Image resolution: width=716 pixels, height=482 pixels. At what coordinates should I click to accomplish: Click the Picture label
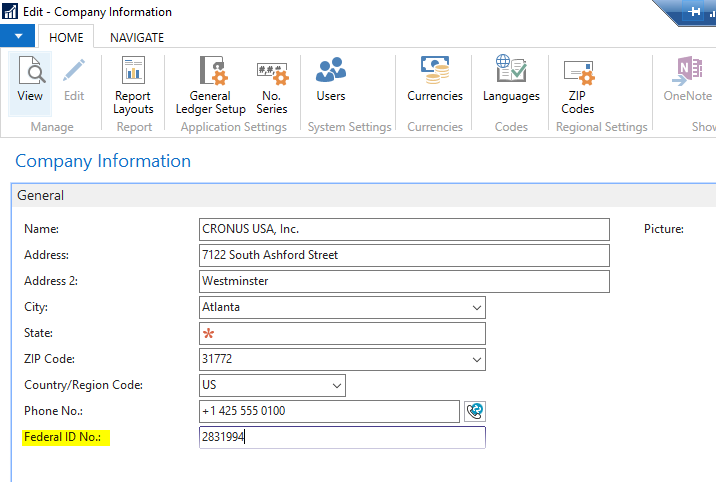[x=663, y=229]
